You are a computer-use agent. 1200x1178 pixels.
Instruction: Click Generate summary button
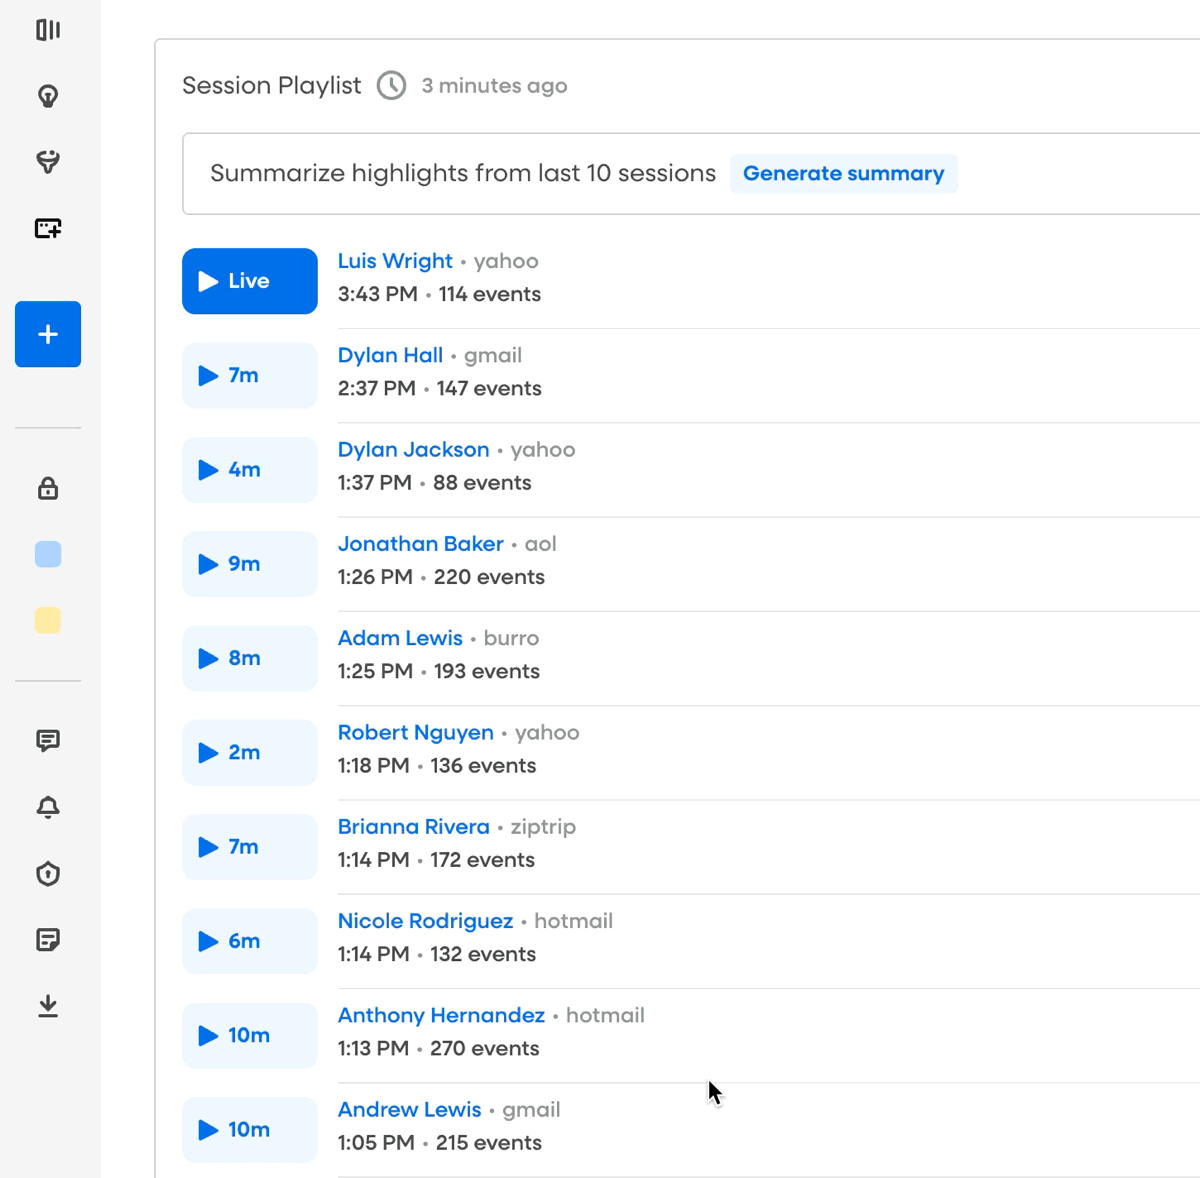tap(843, 173)
